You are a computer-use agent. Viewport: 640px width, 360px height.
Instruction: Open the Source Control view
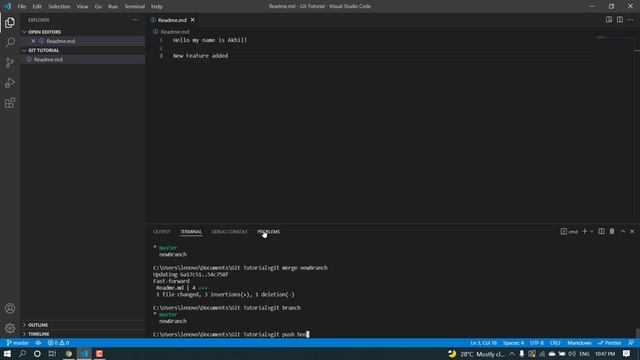tap(10, 62)
